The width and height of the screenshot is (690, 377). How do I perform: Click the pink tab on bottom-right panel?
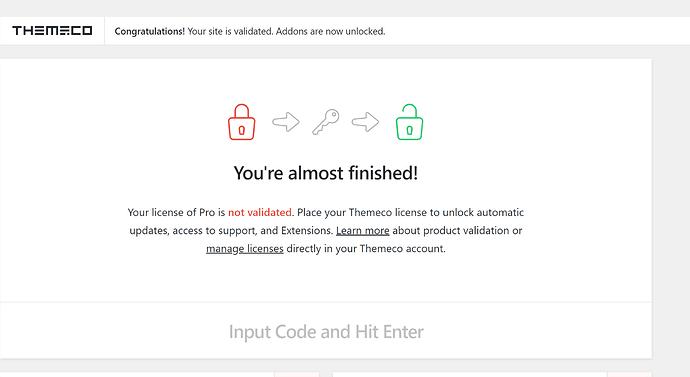tap(629, 374)
